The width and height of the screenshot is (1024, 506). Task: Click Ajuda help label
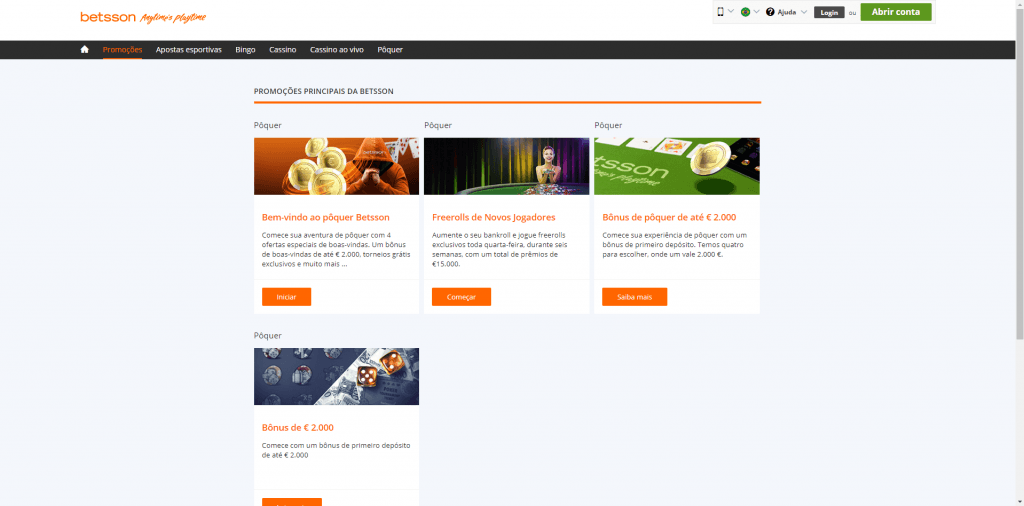click(x=787, y=12)
